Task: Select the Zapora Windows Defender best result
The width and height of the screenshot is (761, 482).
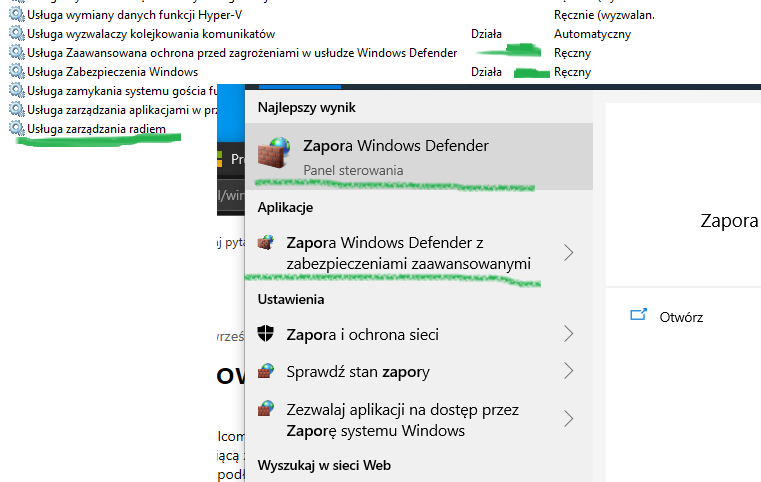Action: [419, 156]
